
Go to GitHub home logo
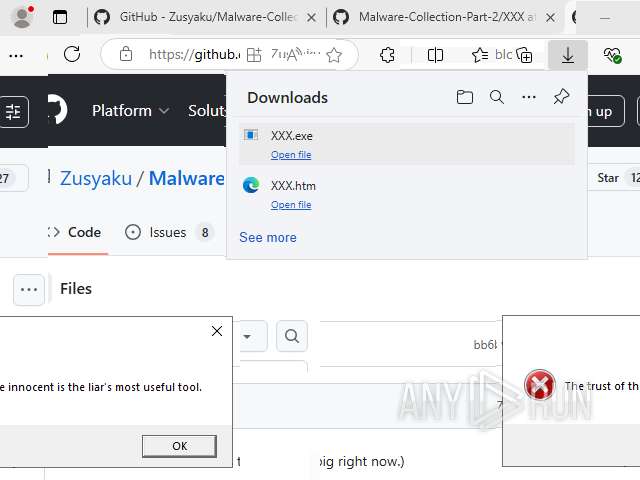click(x=58, y=109)
